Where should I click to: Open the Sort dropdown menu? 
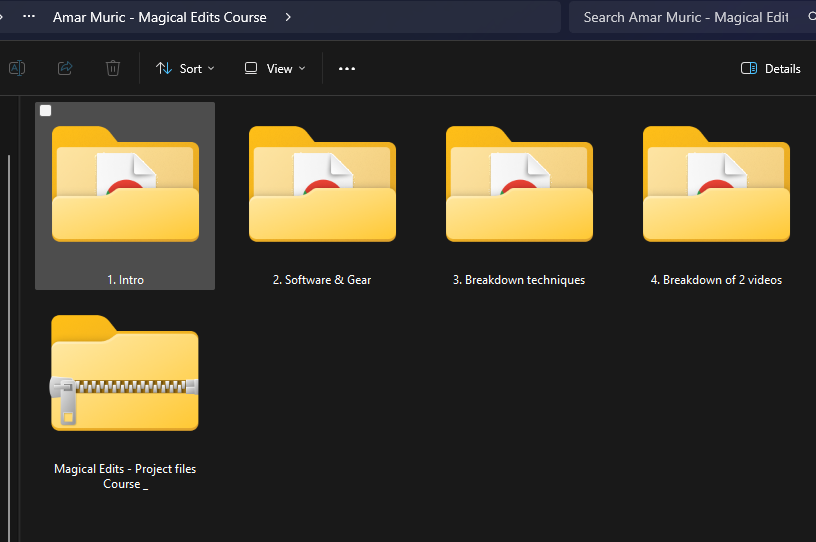[x=185, y=69]
